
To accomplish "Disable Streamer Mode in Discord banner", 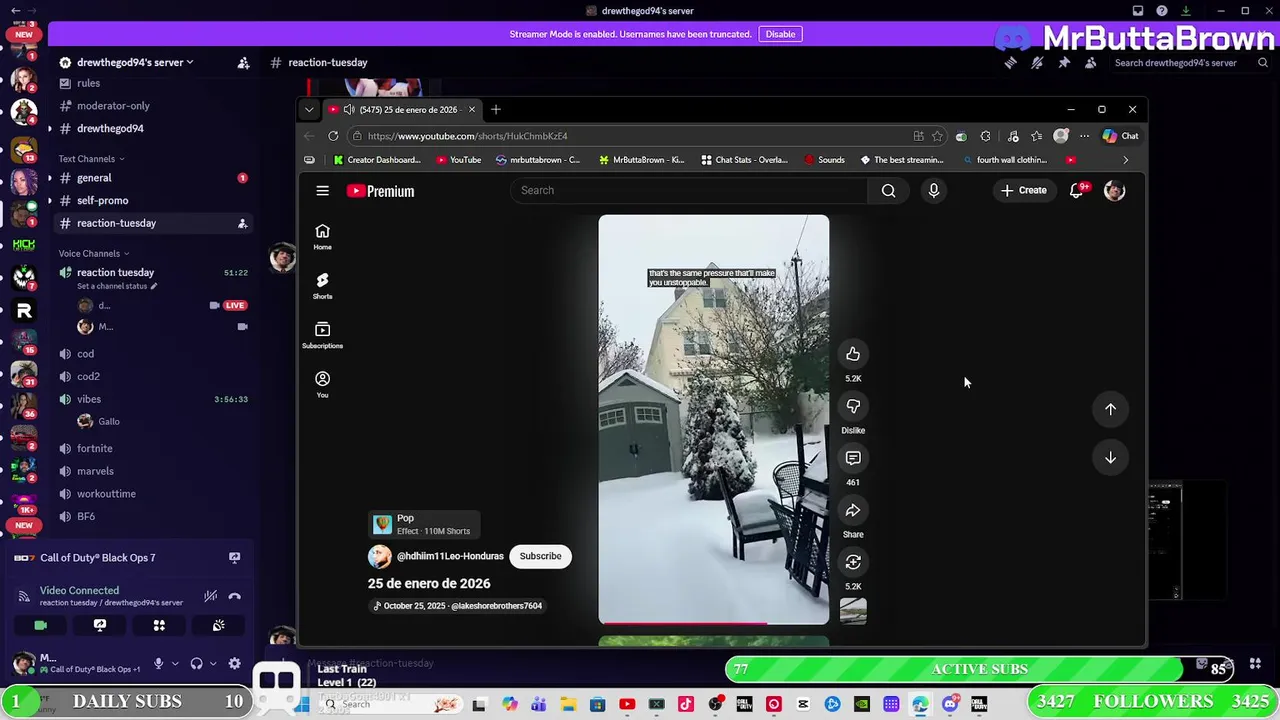I will coord(780,34).
